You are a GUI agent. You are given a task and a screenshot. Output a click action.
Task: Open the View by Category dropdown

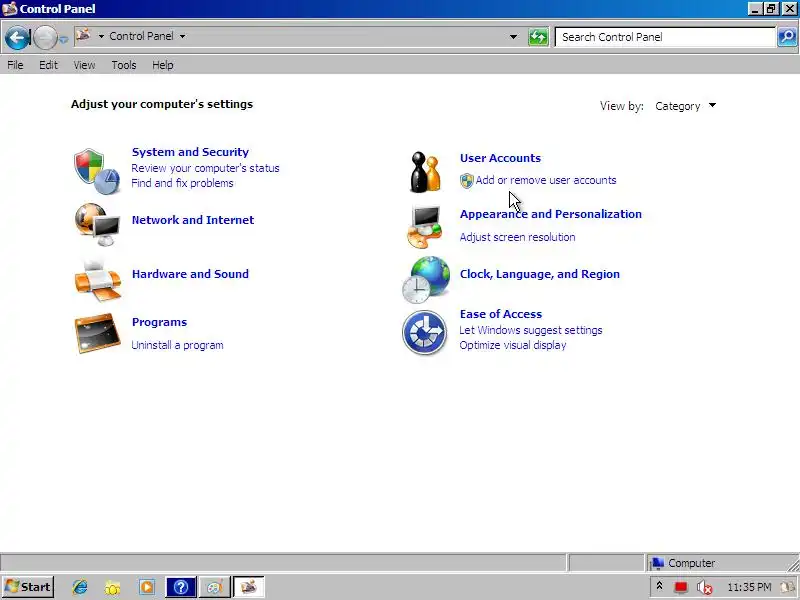pyautogui.click(x=685, y=106)
